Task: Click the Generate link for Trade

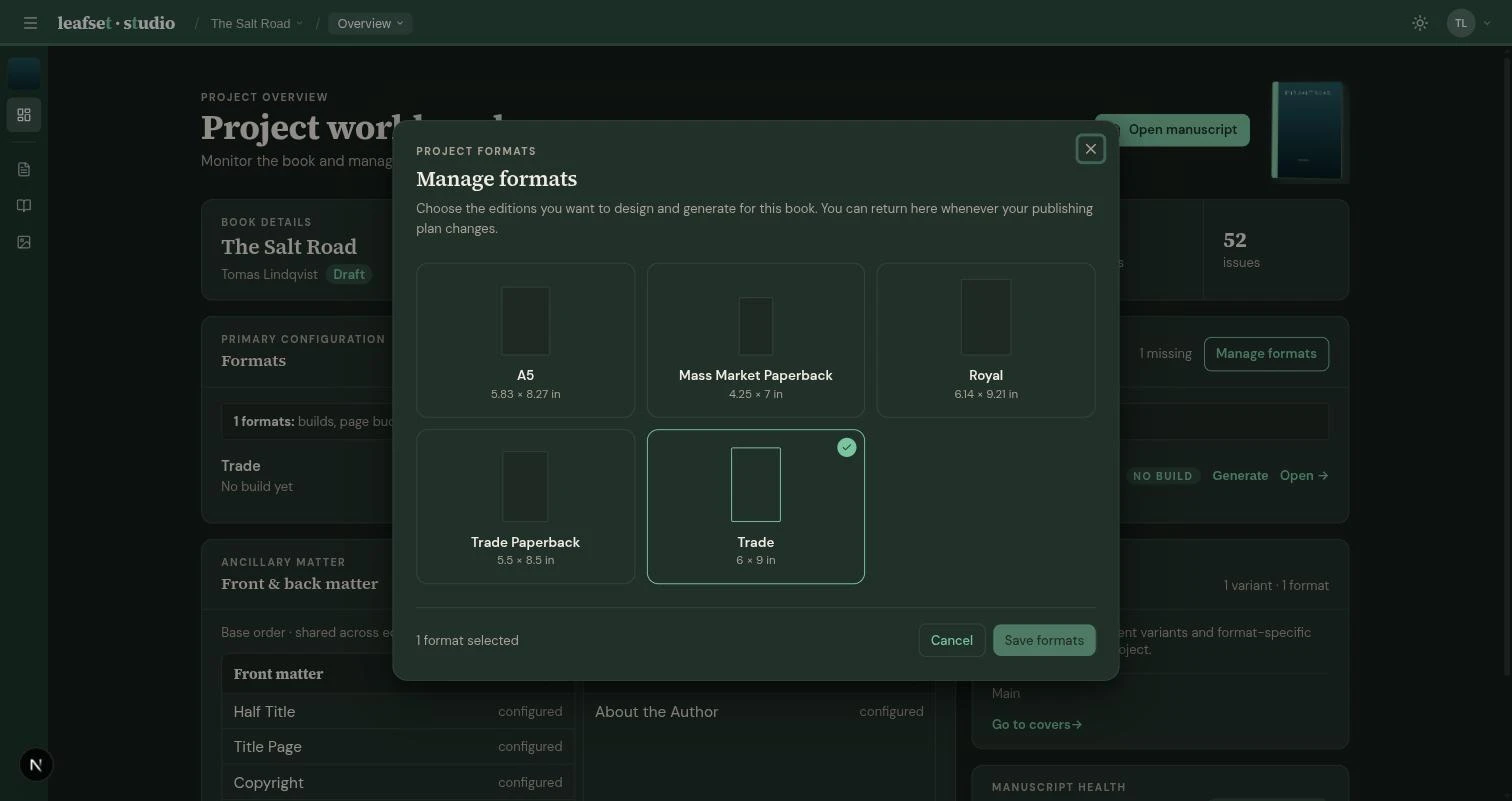Action: 1240,476
